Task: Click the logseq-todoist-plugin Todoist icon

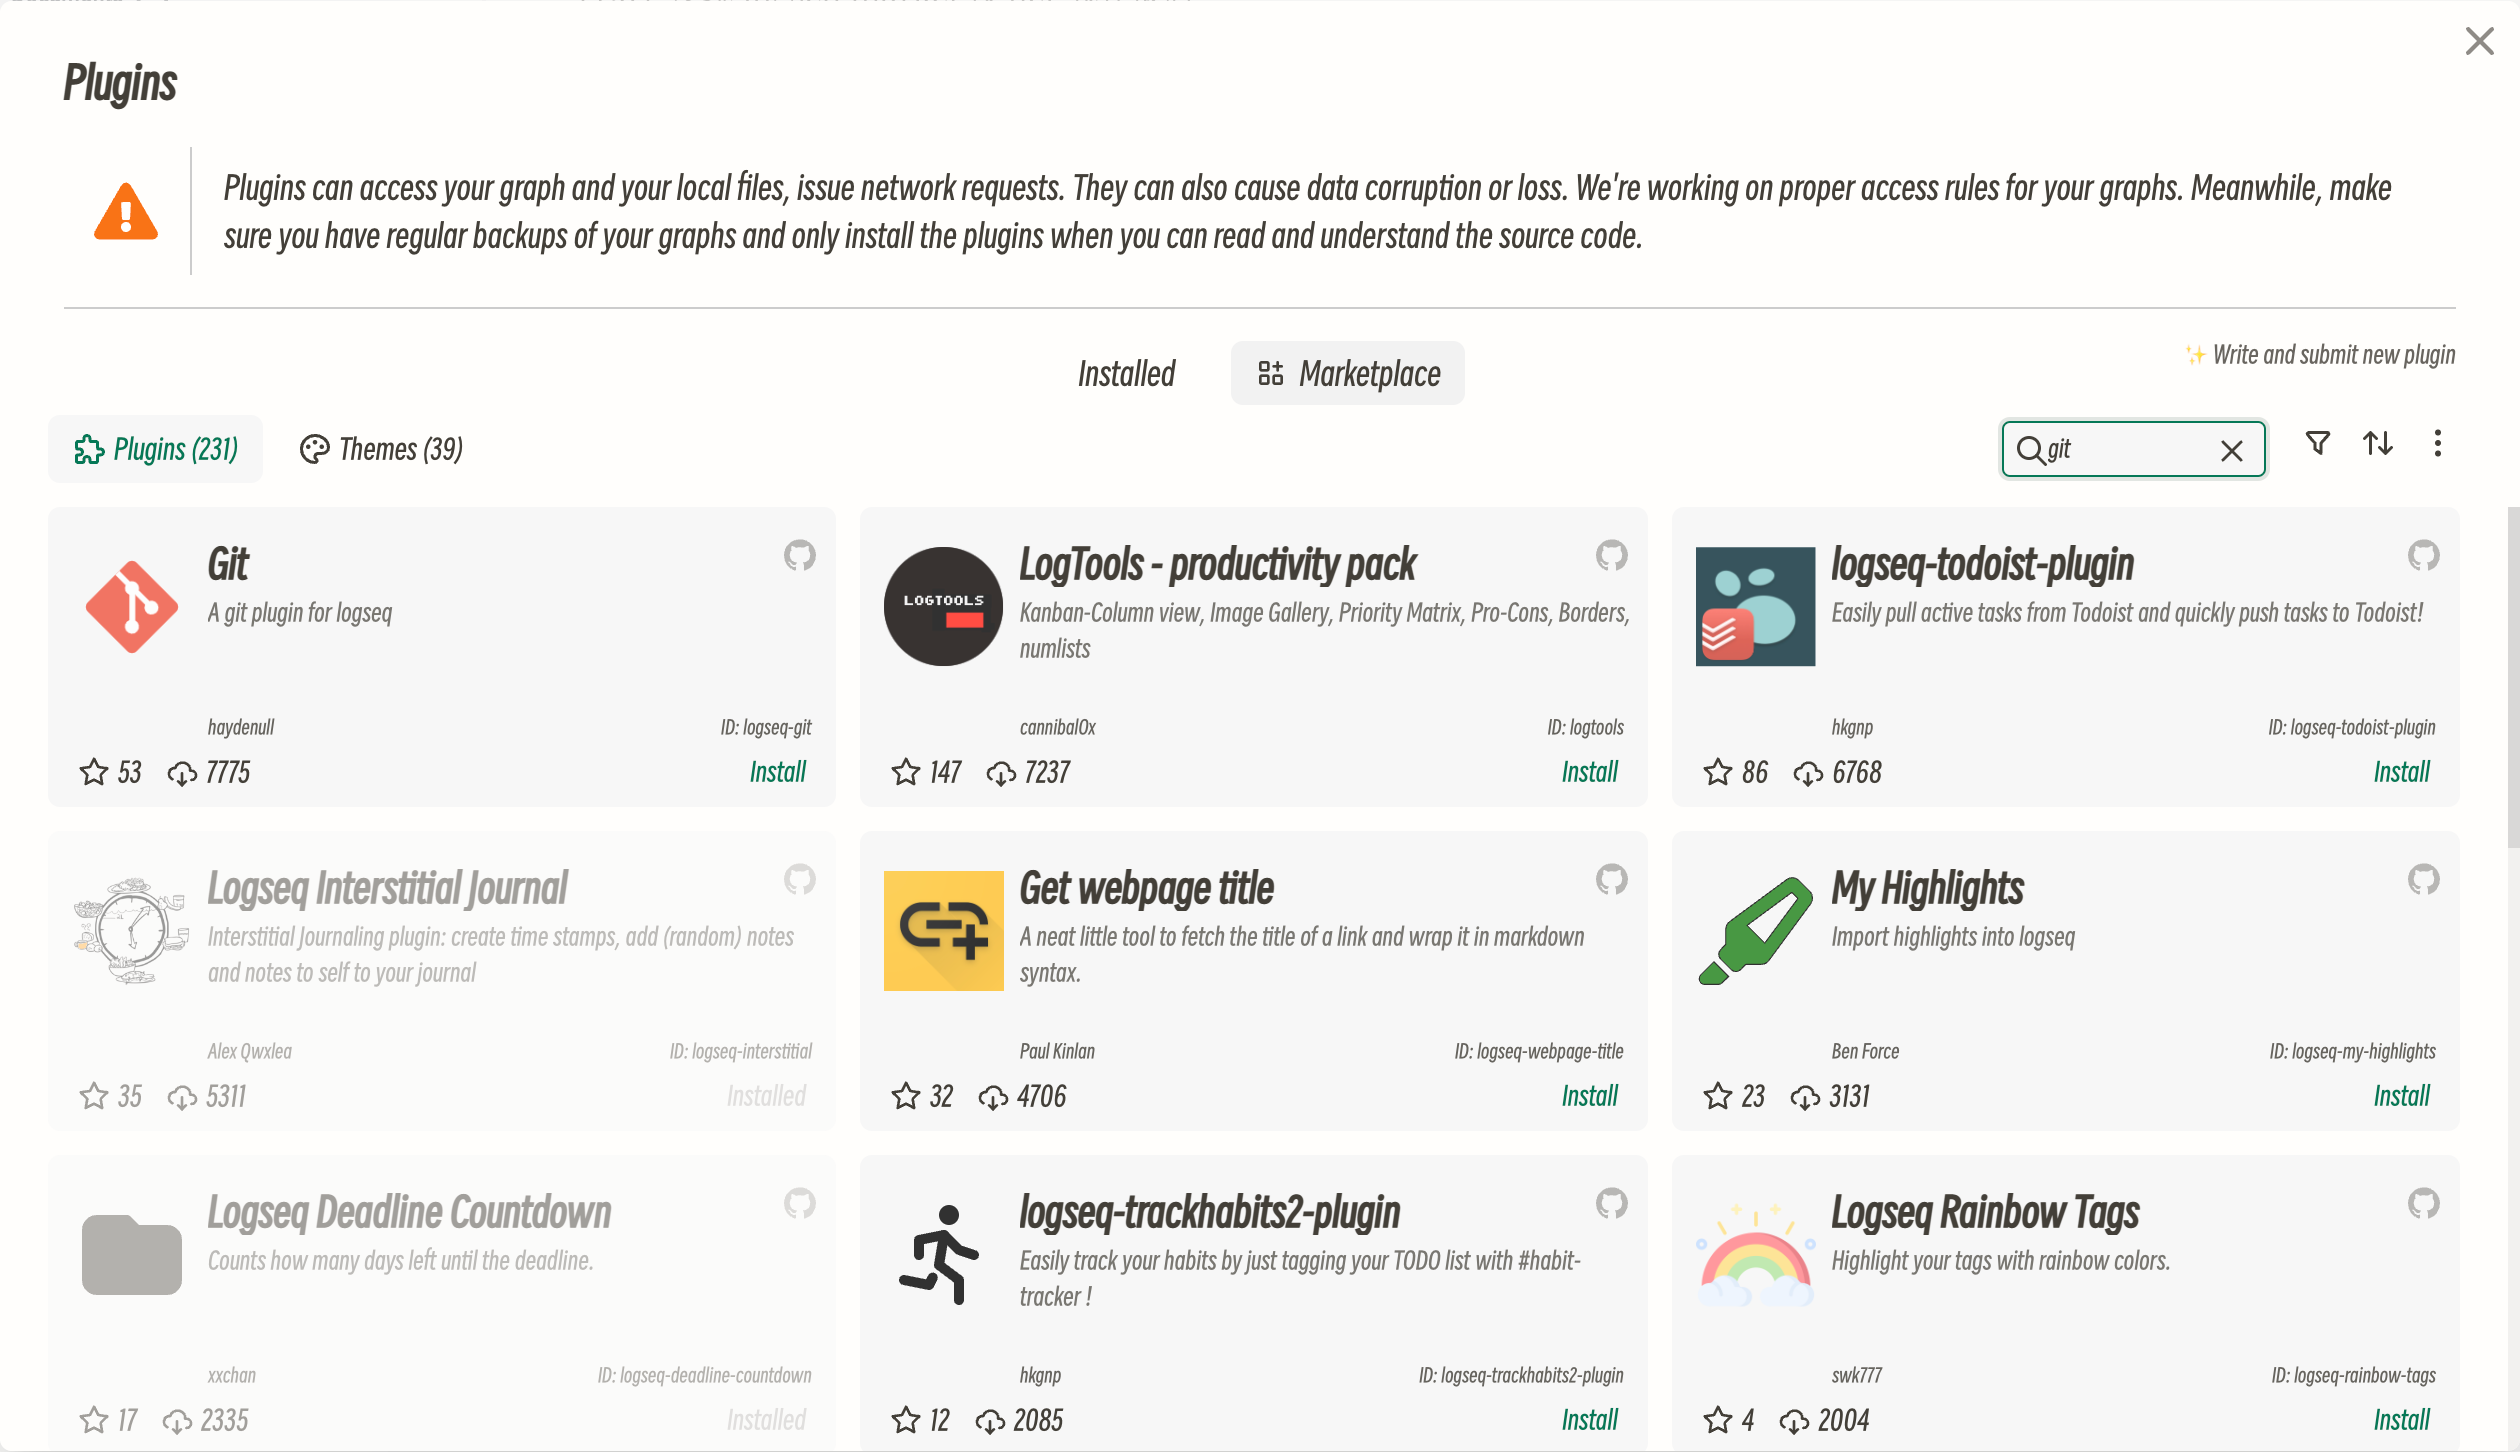Action: (1754, 606)
